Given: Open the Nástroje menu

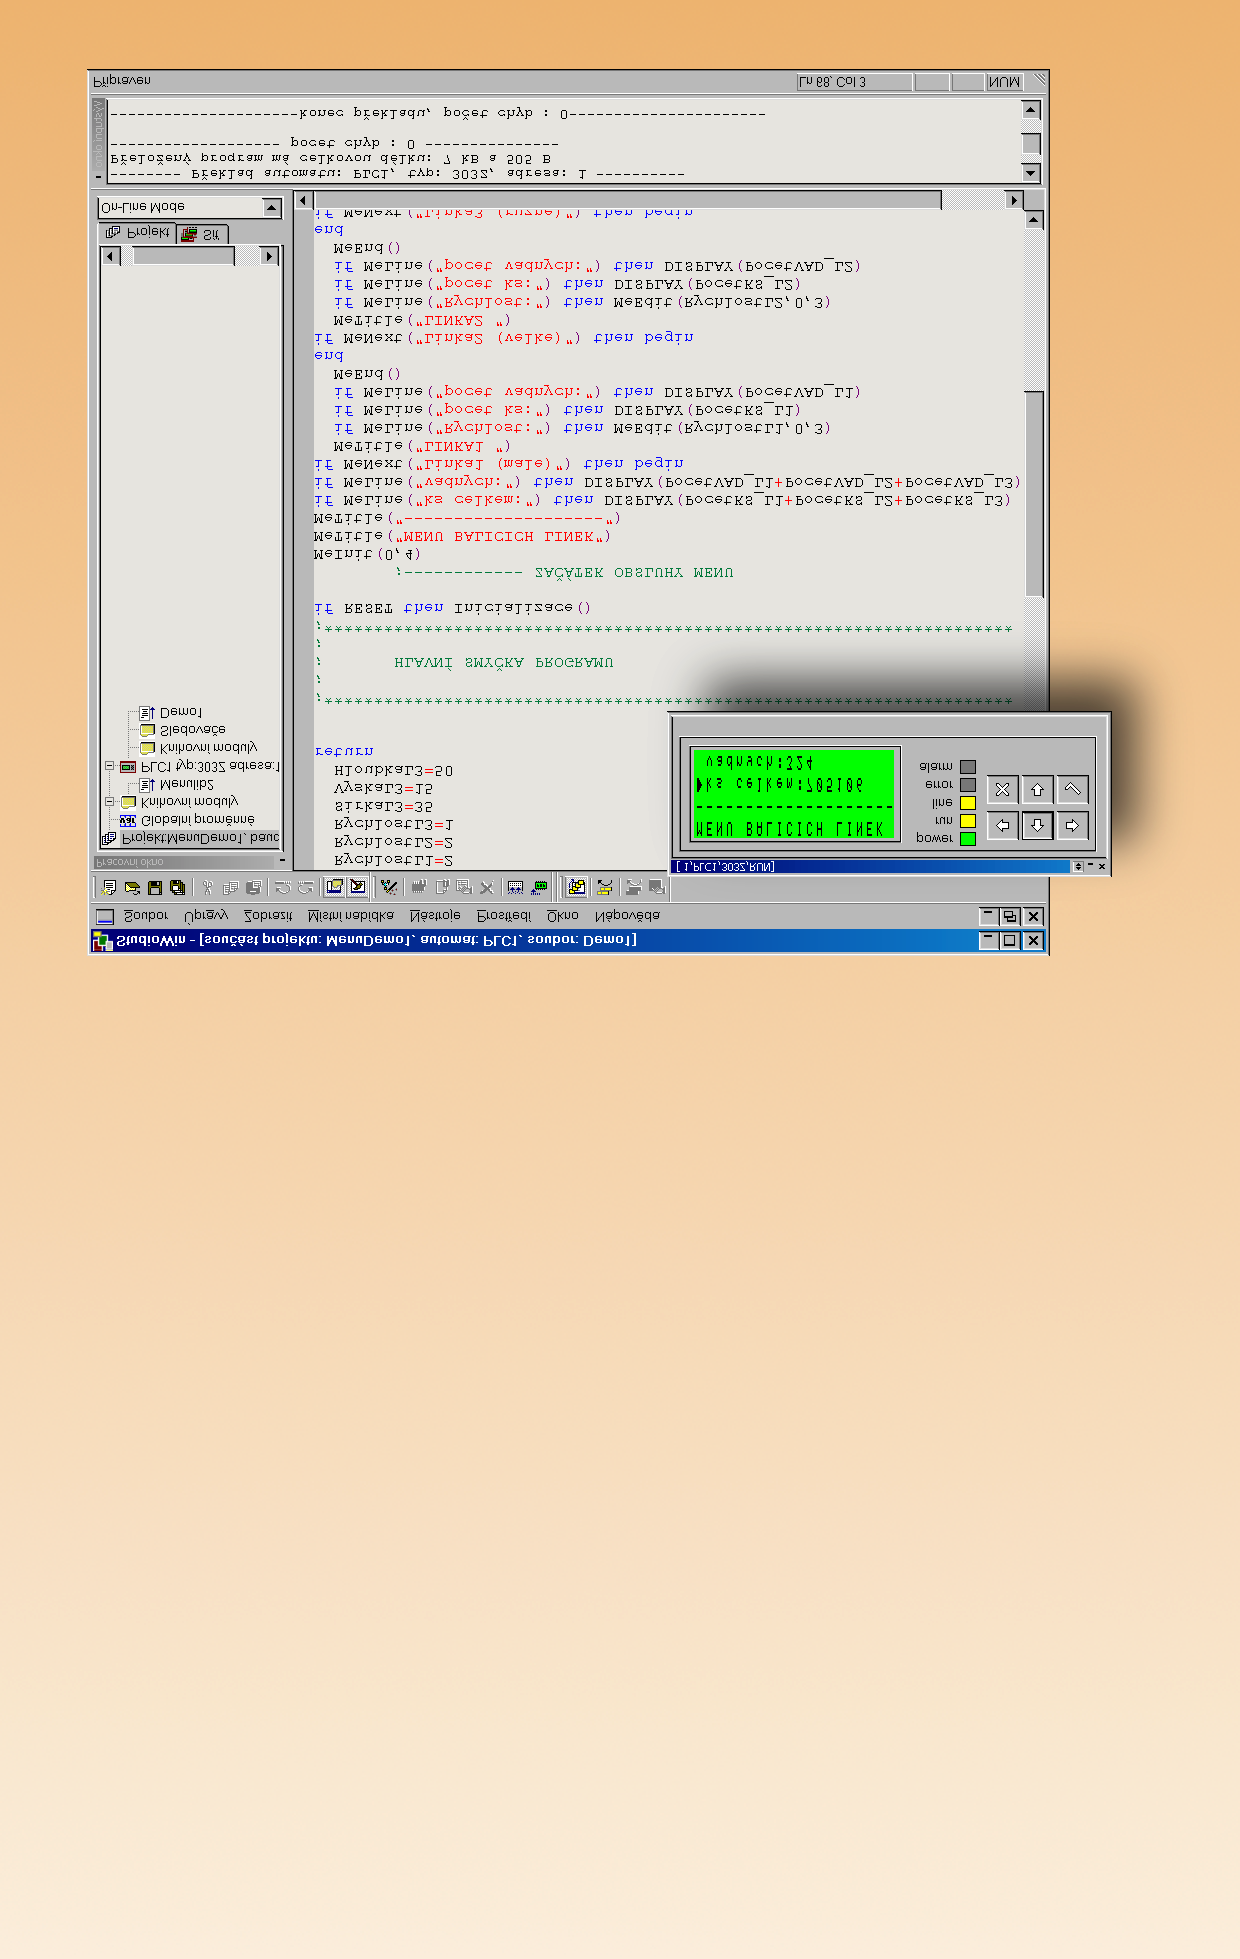Looking at the screenshot, I should pos(436,916).
